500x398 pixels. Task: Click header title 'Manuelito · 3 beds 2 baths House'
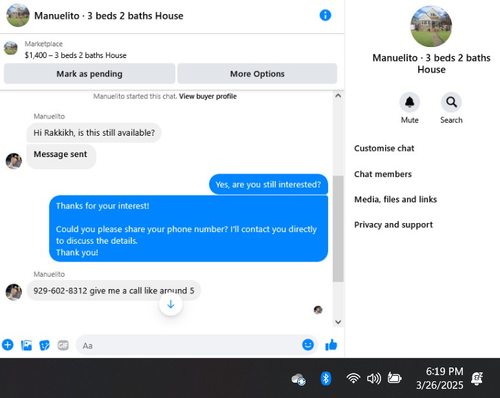(109, 16)
